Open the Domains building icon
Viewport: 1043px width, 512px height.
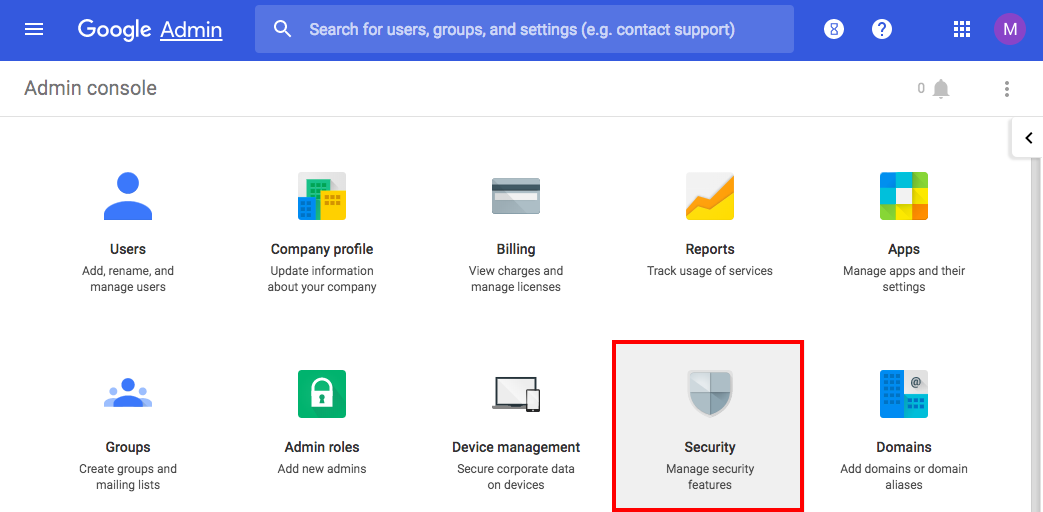point(904,394)
